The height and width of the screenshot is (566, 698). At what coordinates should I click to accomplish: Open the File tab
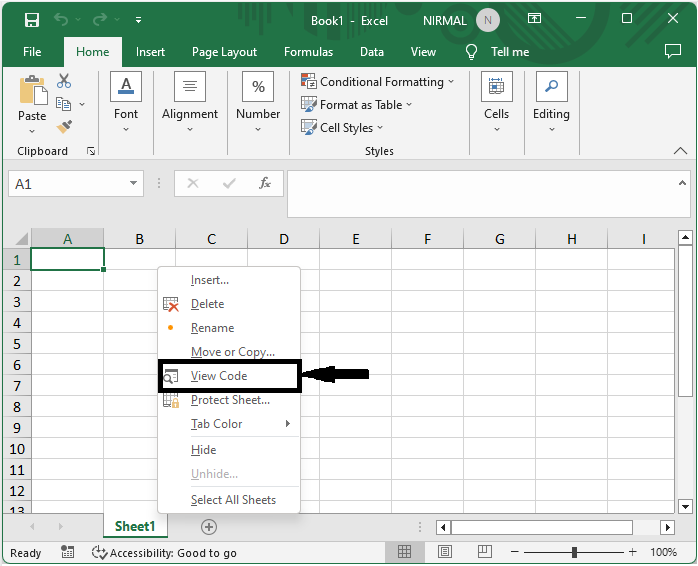coord(32,52)
